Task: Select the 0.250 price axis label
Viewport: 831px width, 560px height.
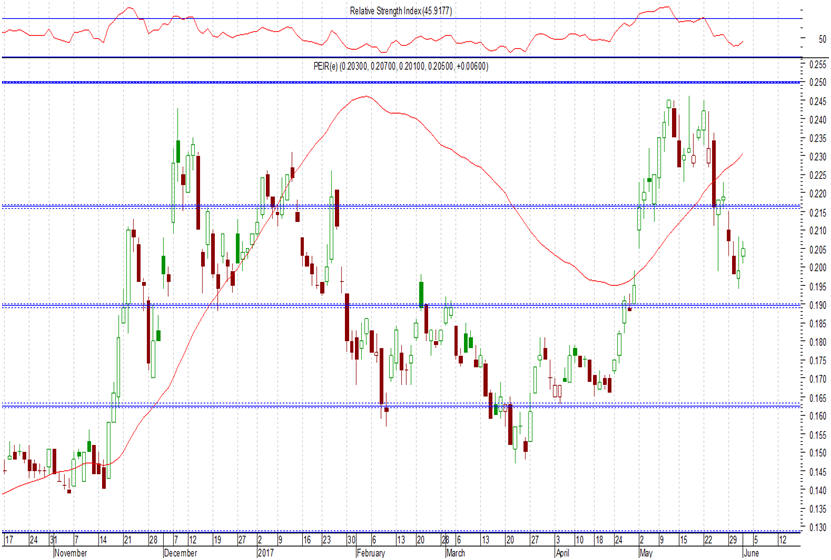Action: 818,83
